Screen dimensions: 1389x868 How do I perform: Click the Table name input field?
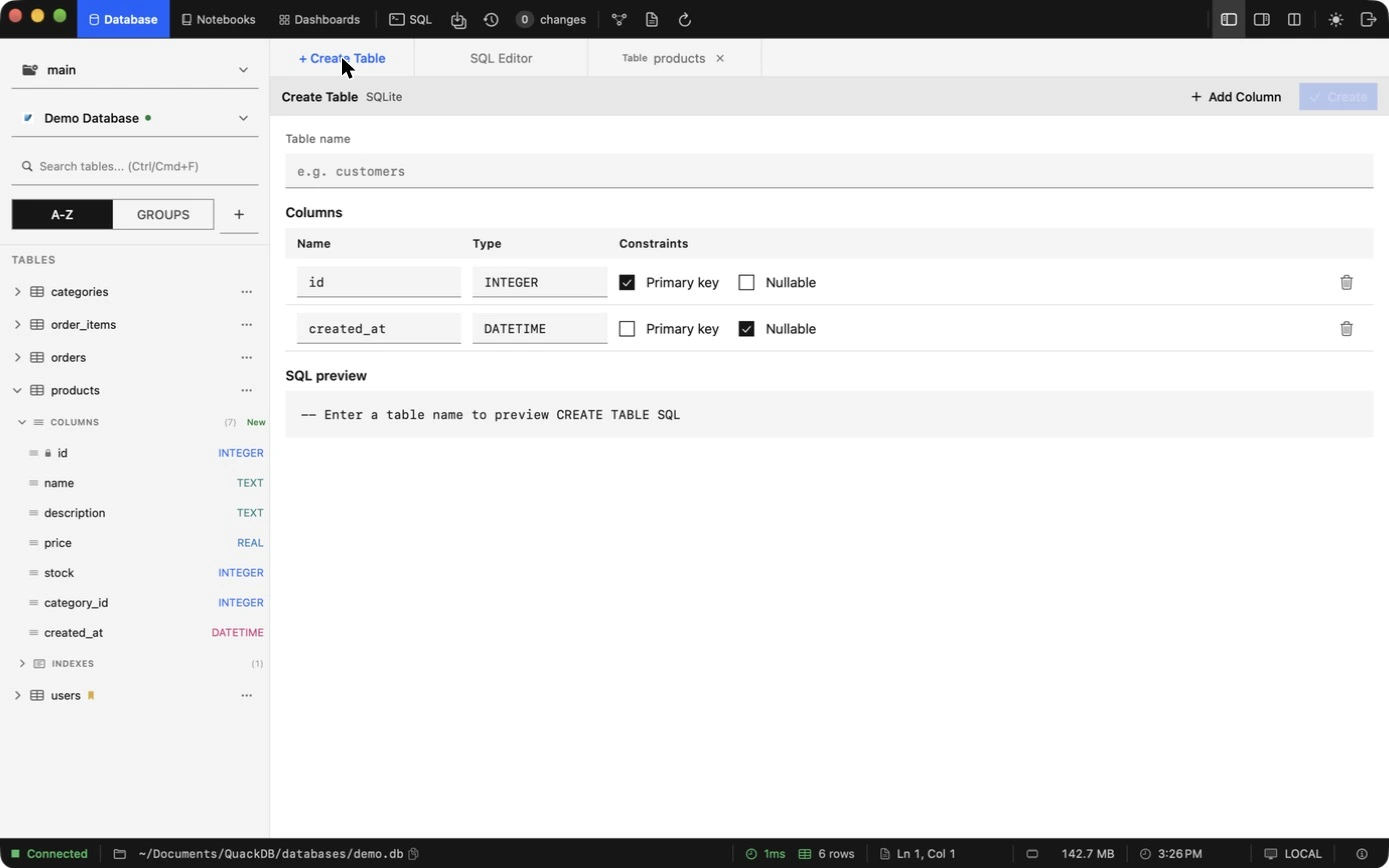coord(829,171)
